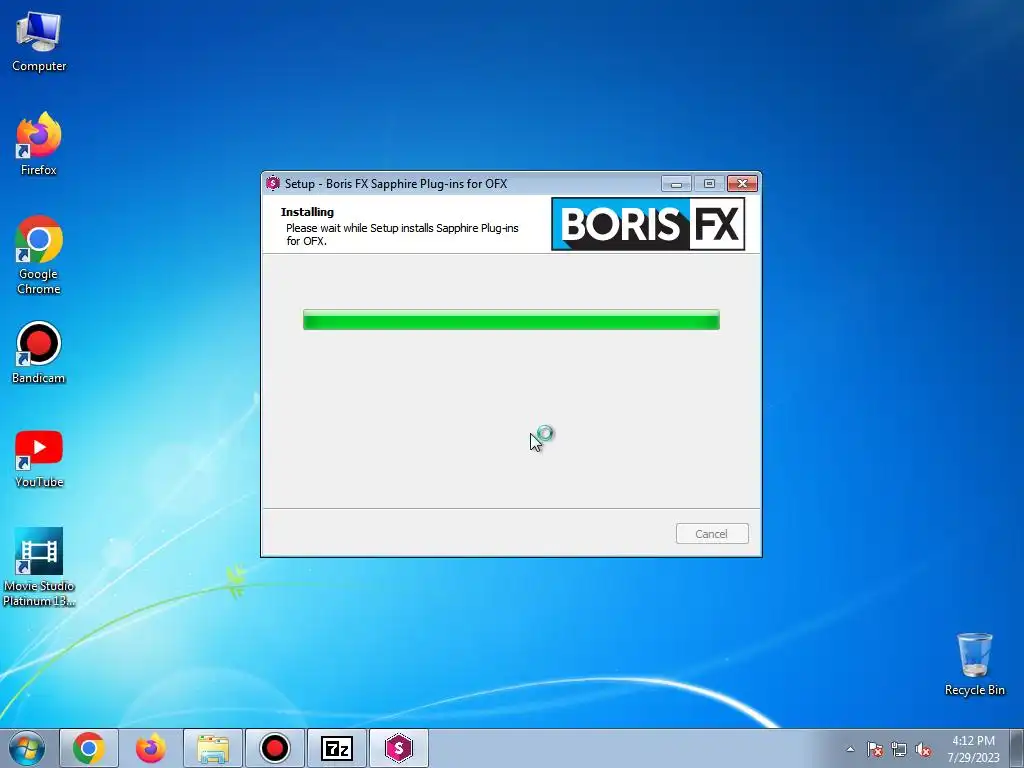The height and width of the screenshot is (768, 1024).
Task: Open the clock showing 4:12 PM
Action: (x=974, y=749)
